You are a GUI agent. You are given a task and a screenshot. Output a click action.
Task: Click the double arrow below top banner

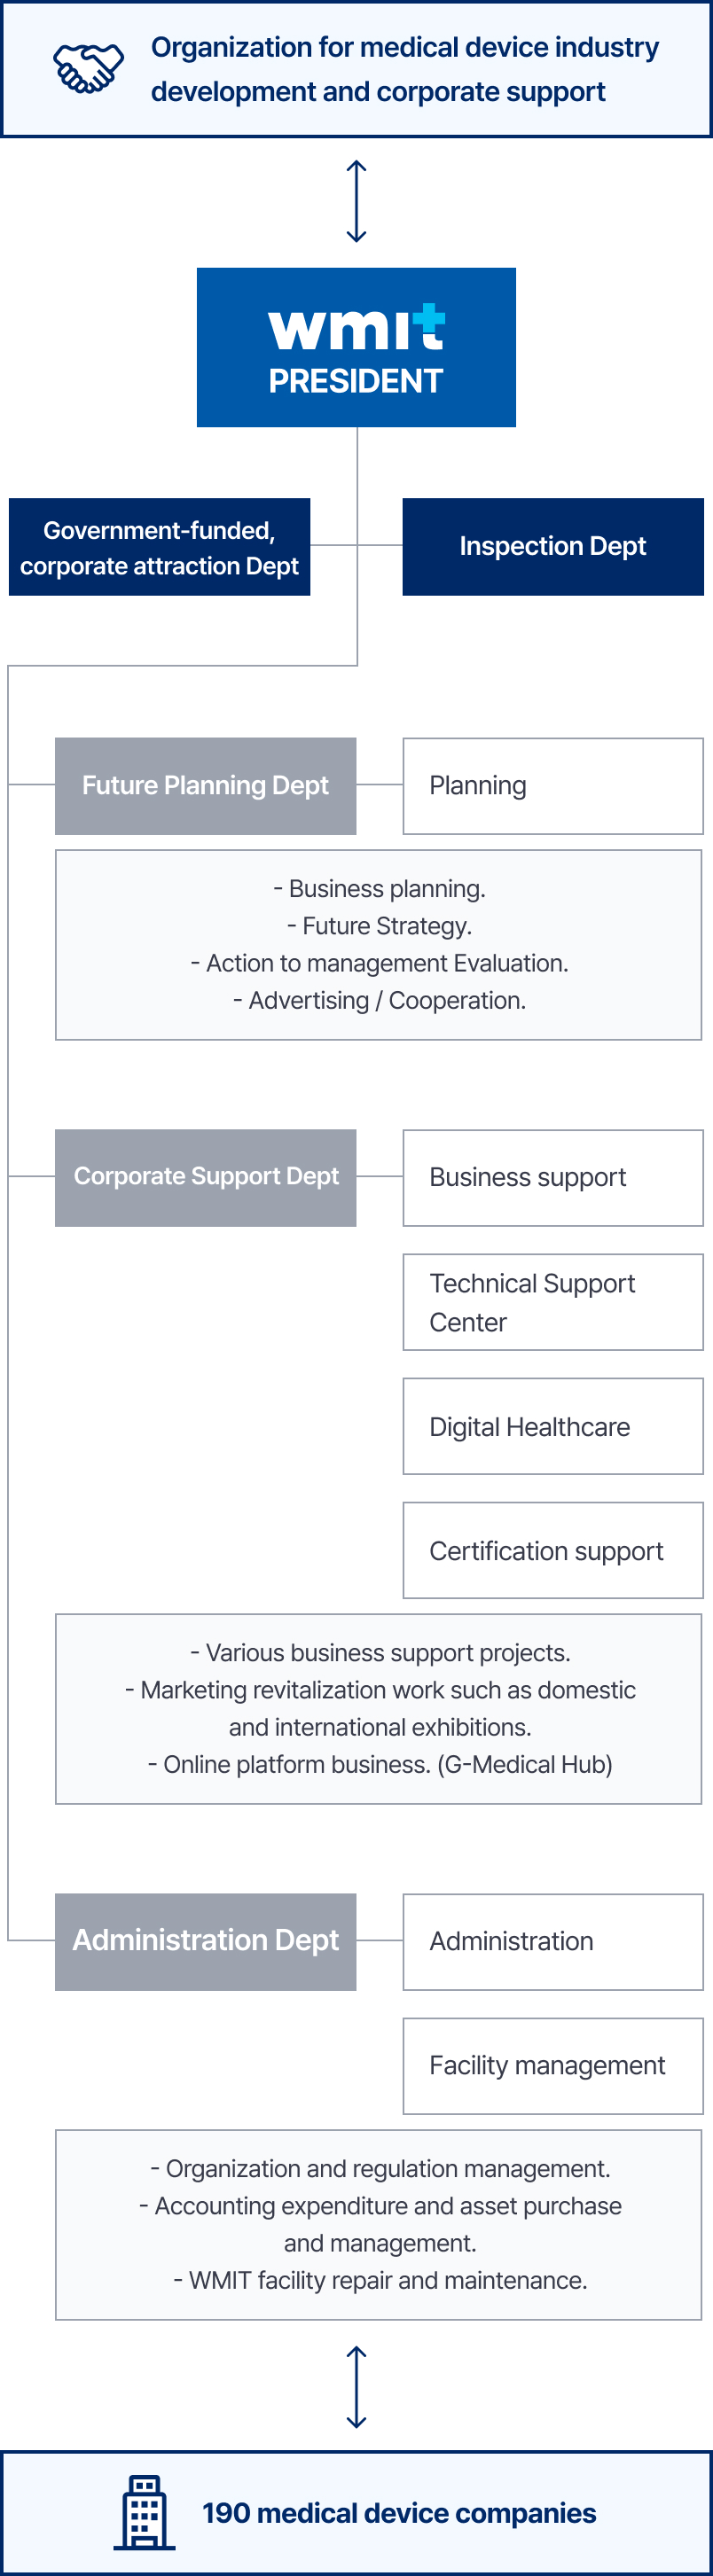point(356,201)
